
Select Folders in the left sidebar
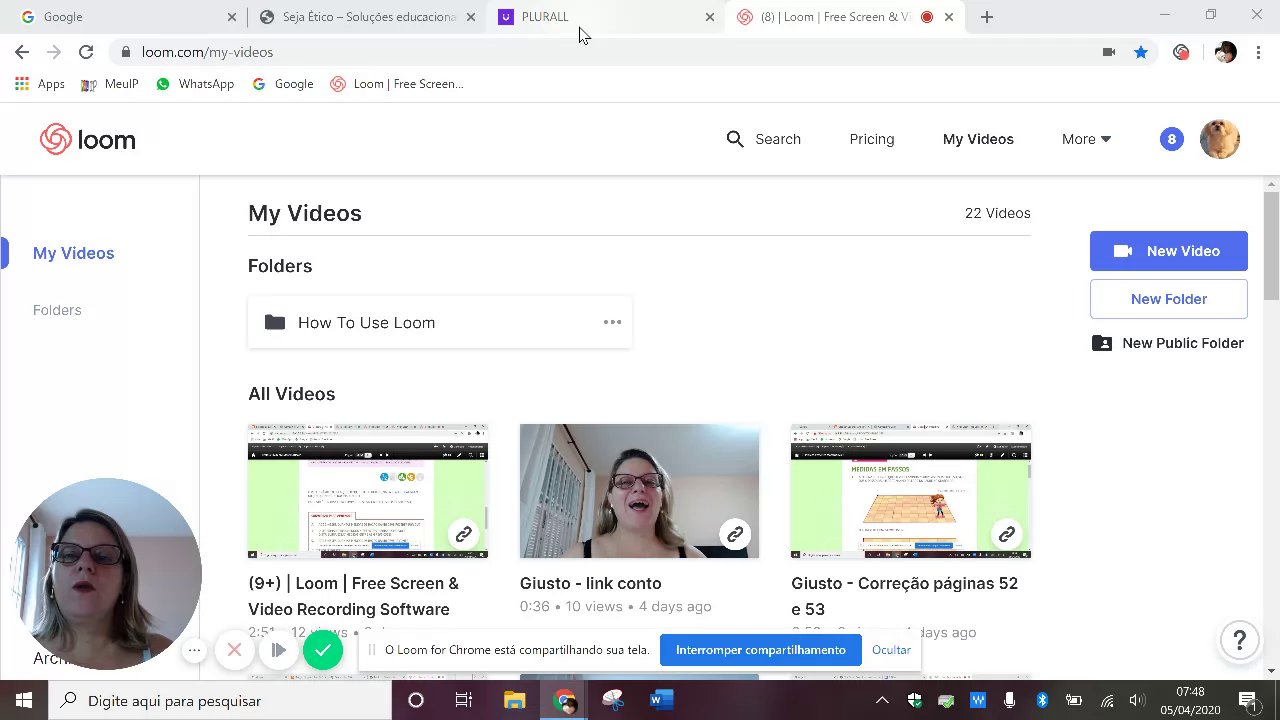[x=57, y=310]
